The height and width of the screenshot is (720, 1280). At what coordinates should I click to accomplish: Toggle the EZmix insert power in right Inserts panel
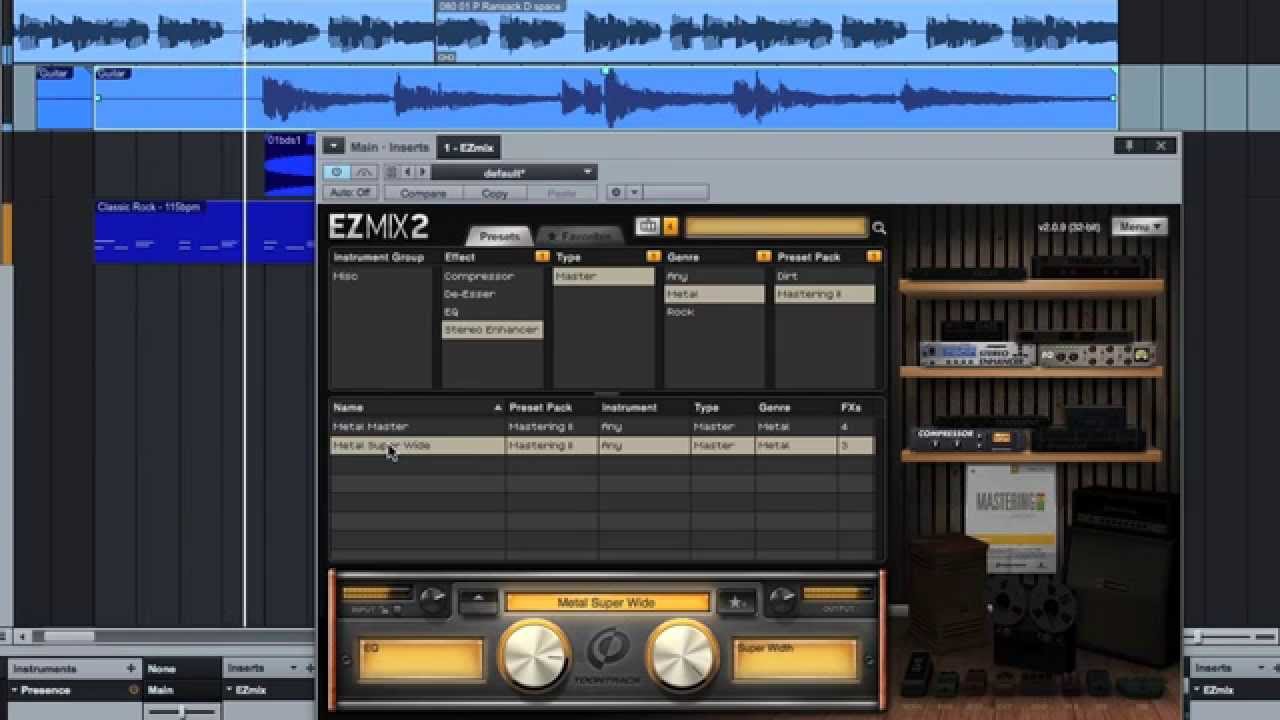[1196, 690]
